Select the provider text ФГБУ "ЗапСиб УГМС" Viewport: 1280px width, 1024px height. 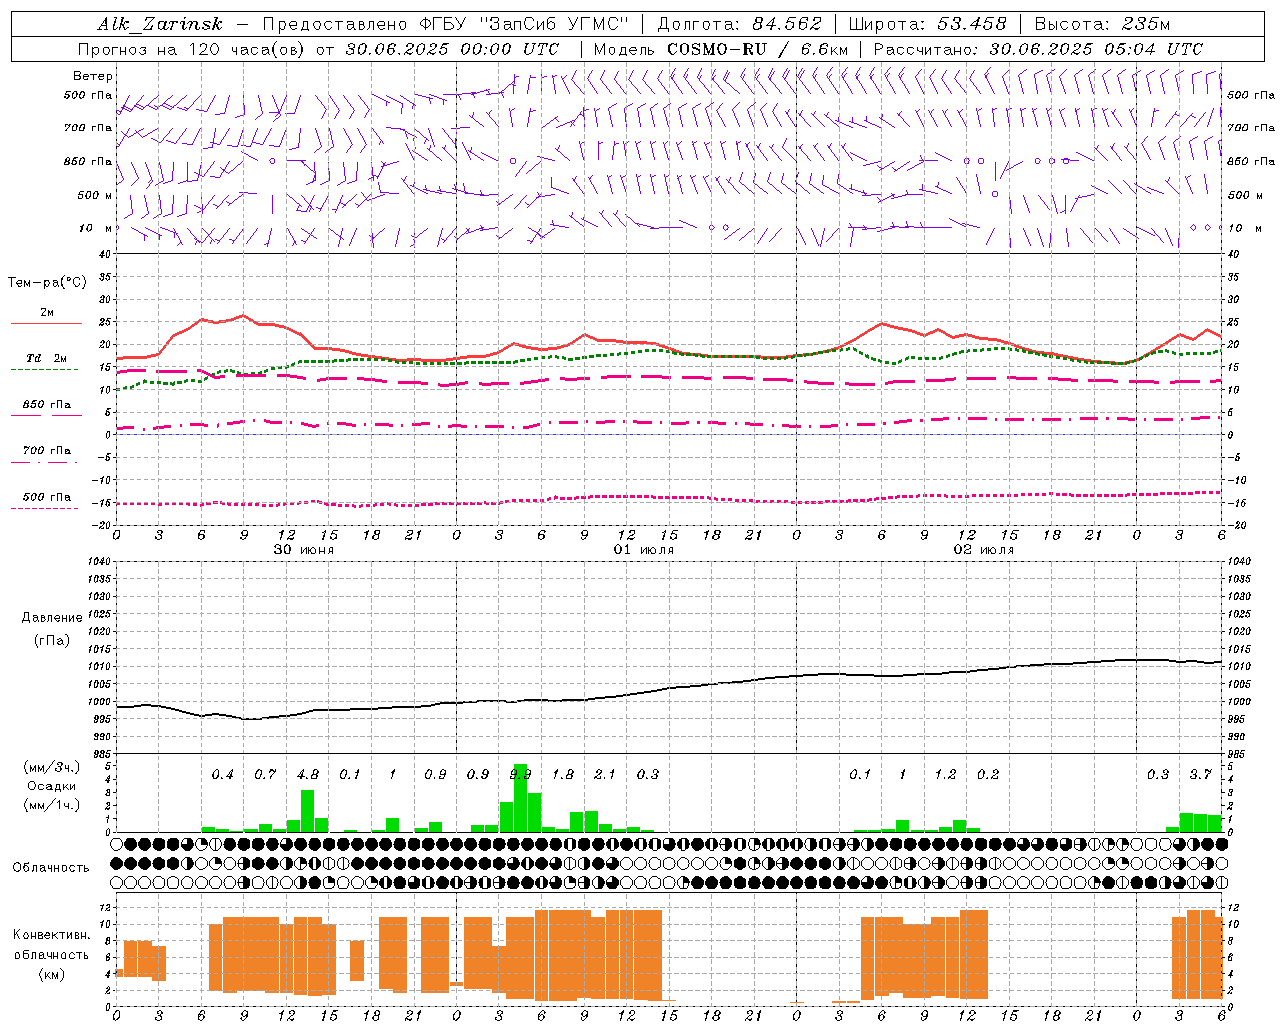point(523,24)
